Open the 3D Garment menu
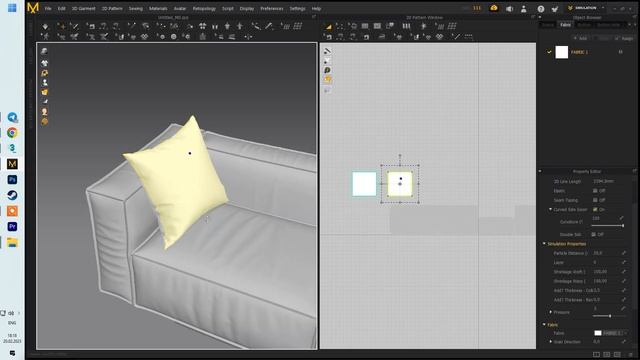 83,9
